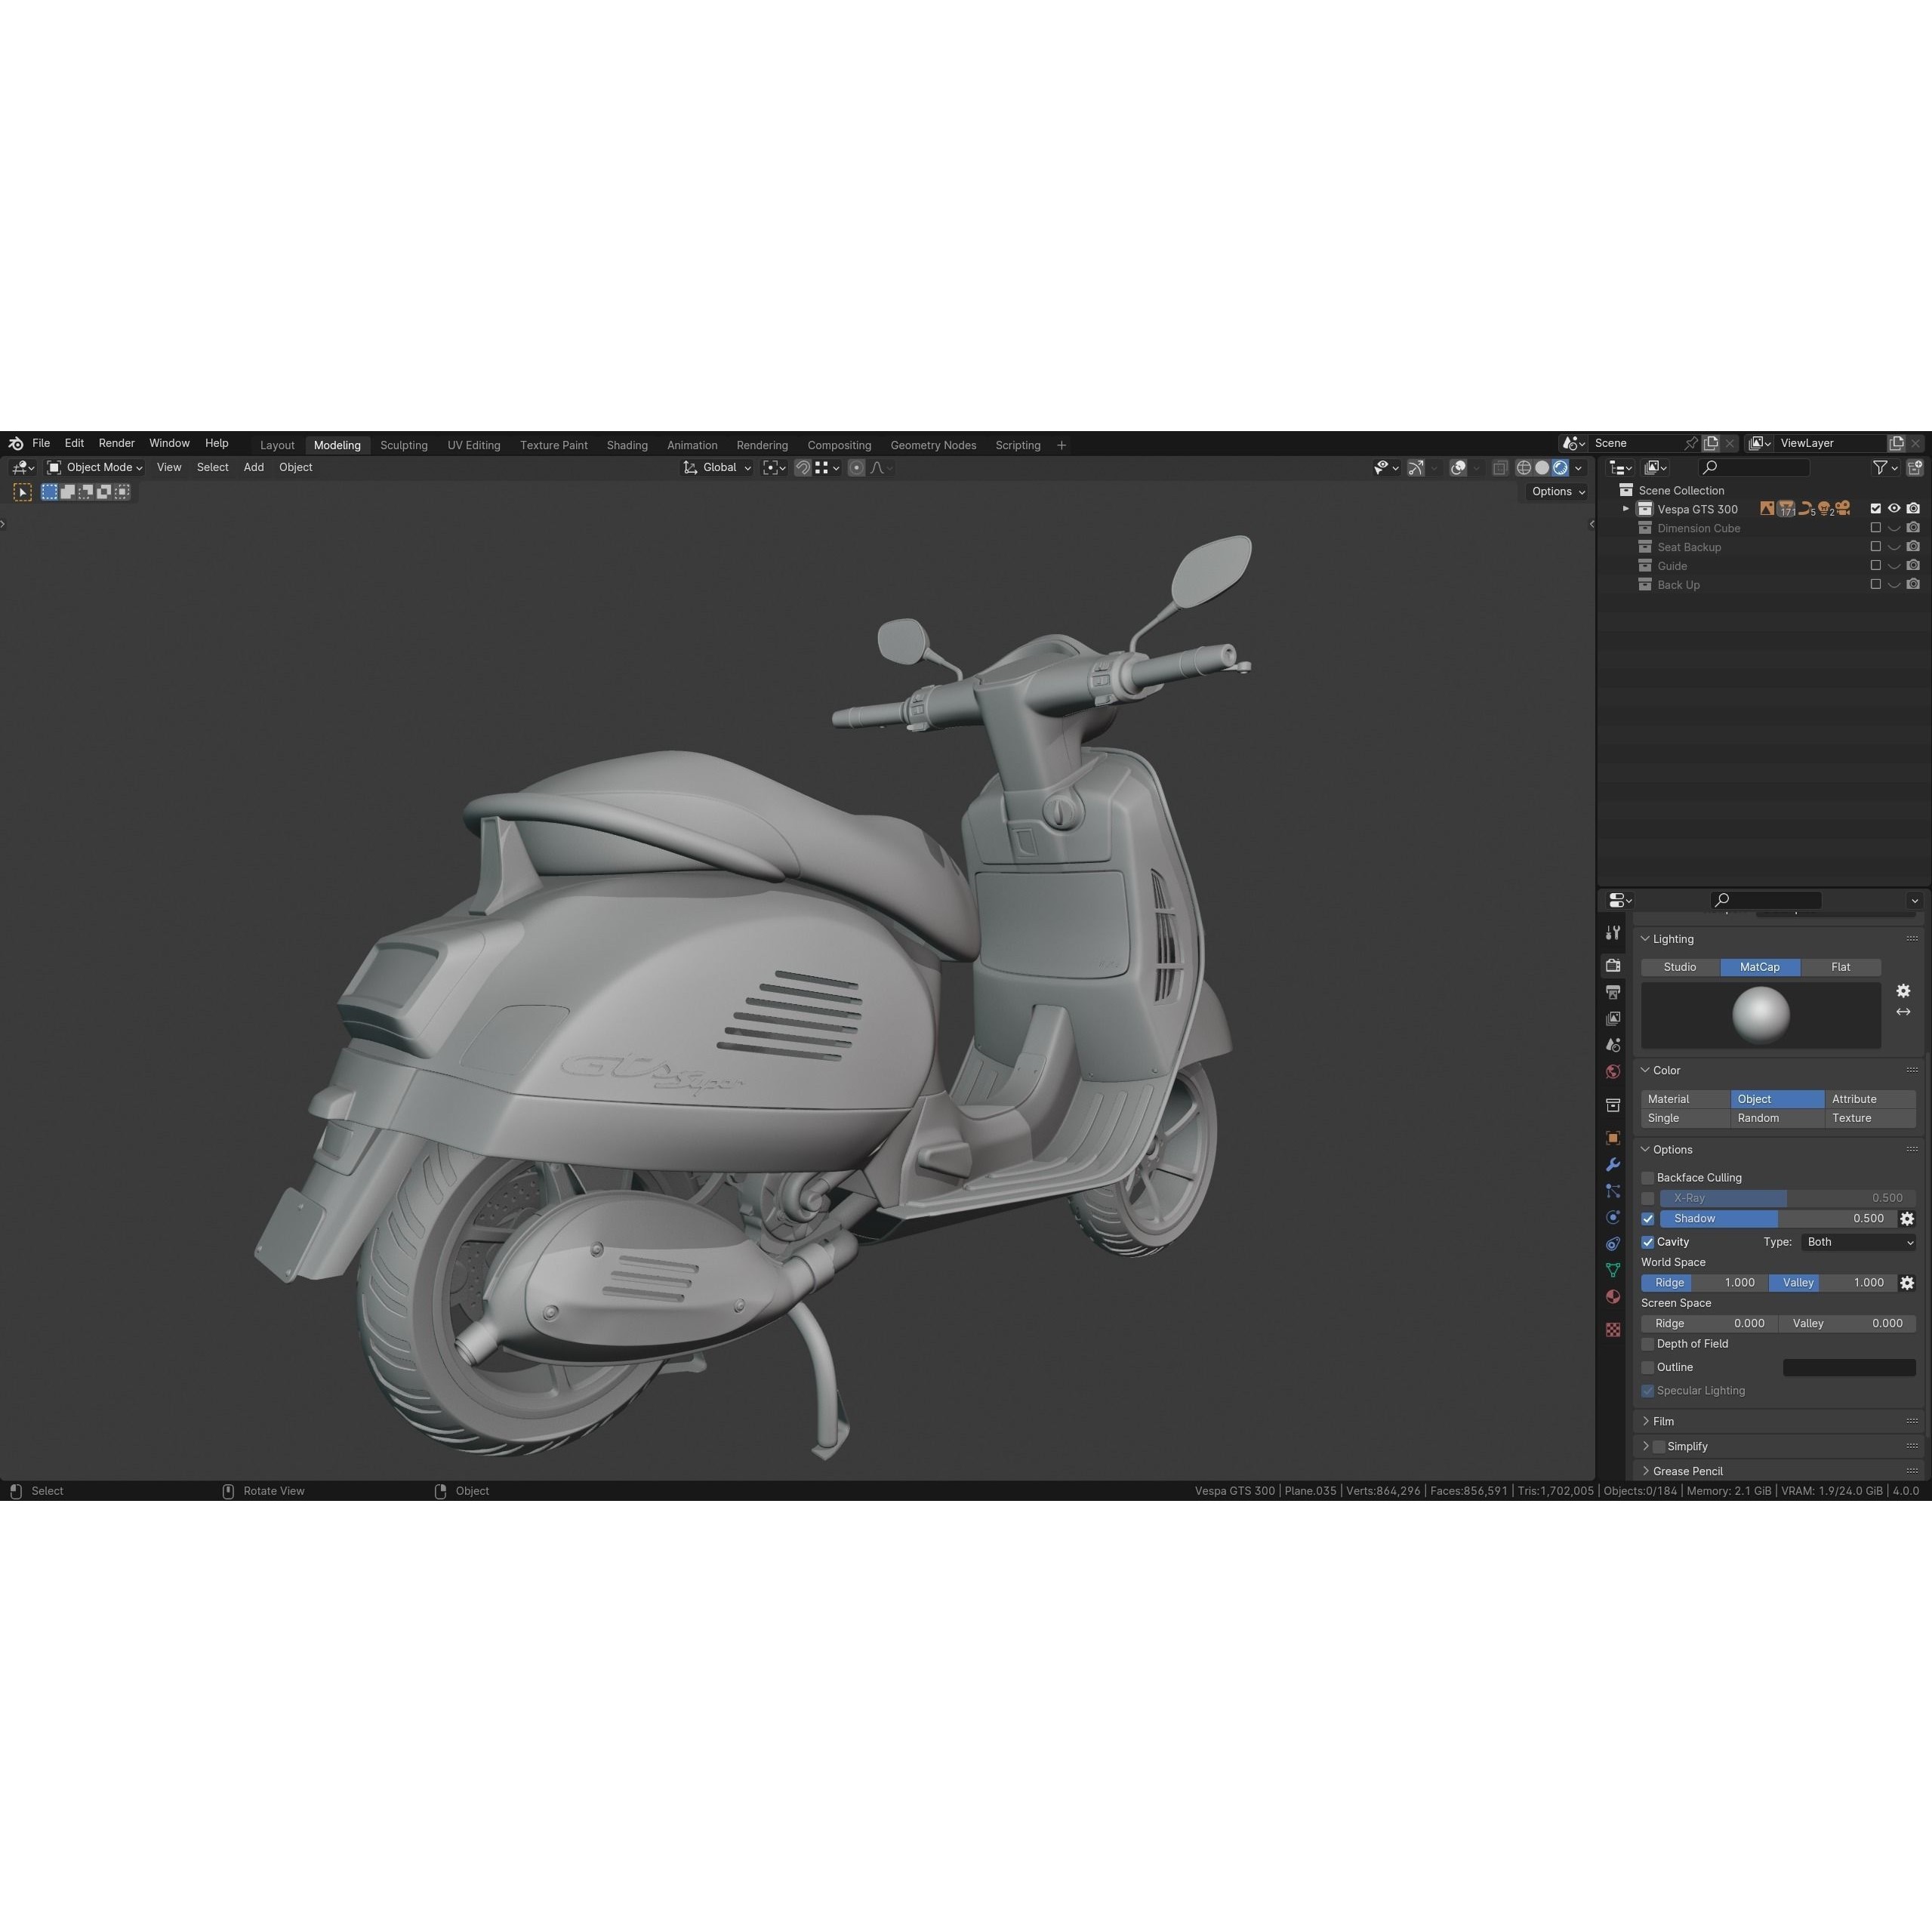Open the viewport Add menu
1932x1932 pixels.
pyautogui.click(x=254, y=467)
